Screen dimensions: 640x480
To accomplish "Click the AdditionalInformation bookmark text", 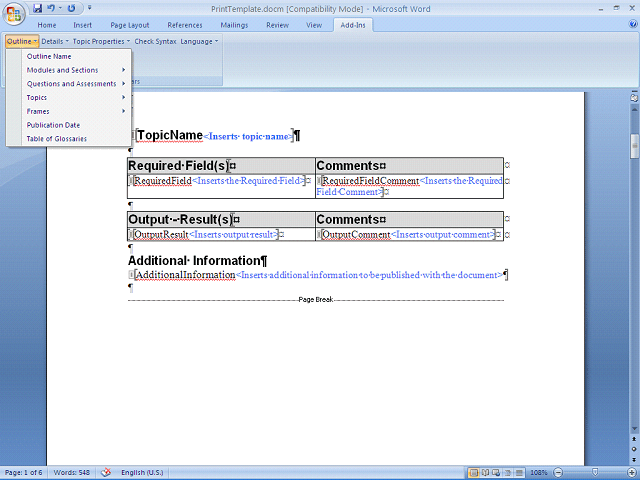I will 185,275.
